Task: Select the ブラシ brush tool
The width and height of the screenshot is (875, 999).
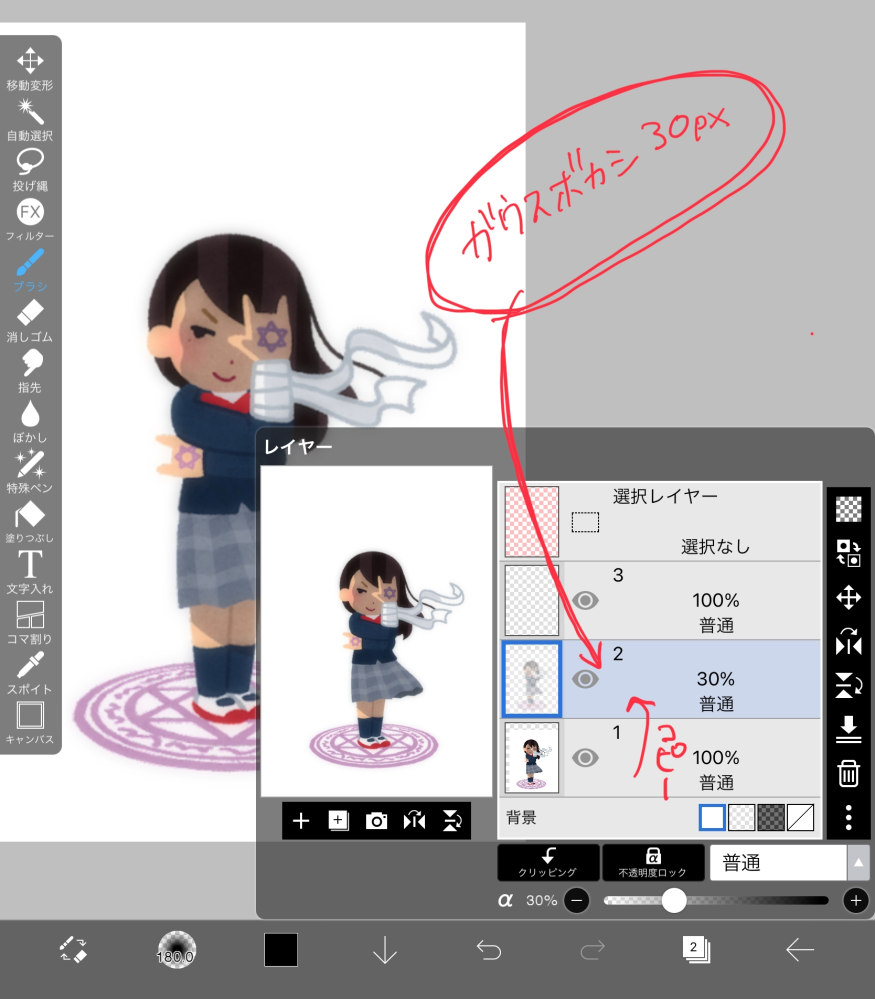Action: 30,270
